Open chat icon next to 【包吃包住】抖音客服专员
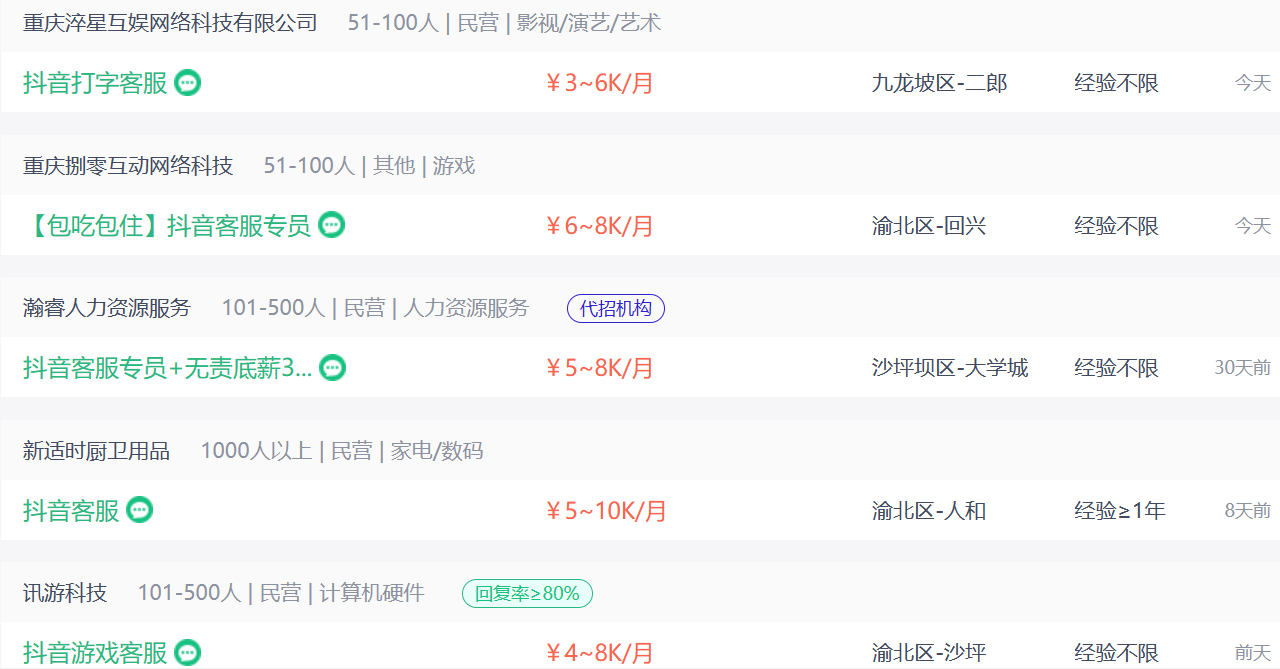Image resolution: width=1280 pixels, height=669 pixels. [x=332, y=225]
